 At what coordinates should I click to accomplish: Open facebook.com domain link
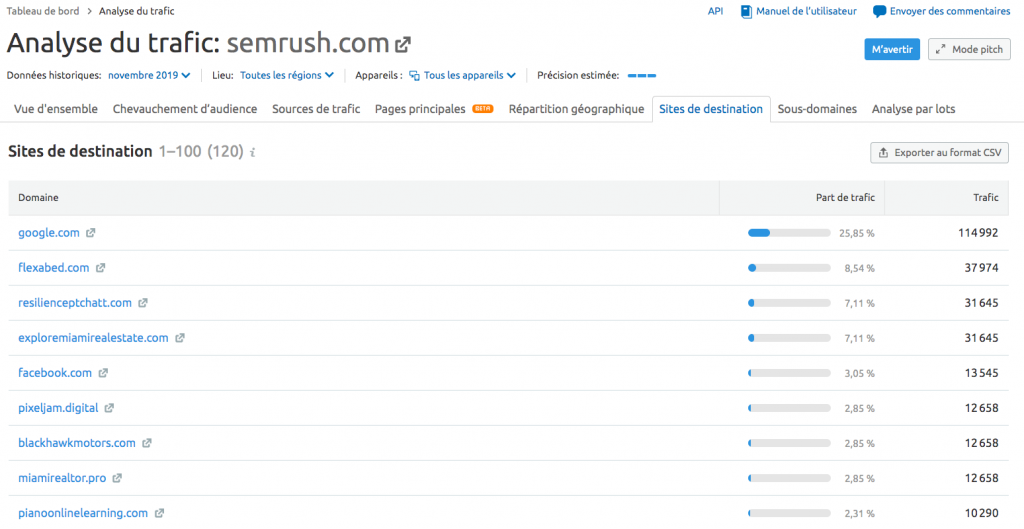click(55, 373)
